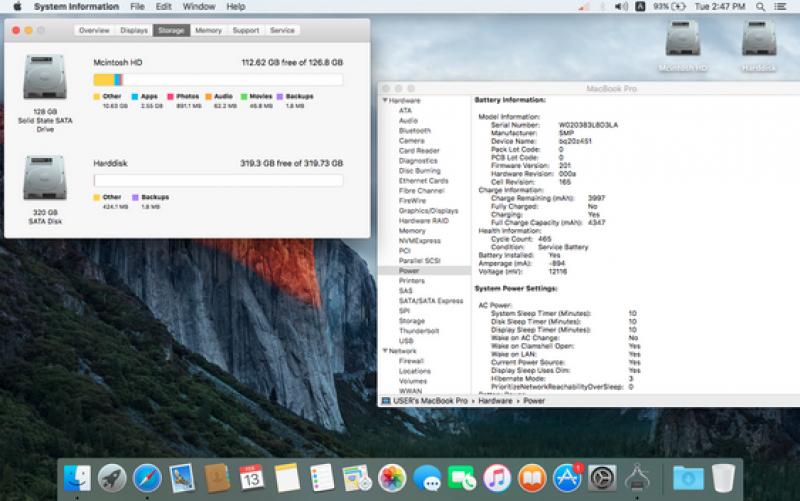The height and width of the screenshot is (501, 800).
Task: Open System Information app menu
Action: point(76,7)
